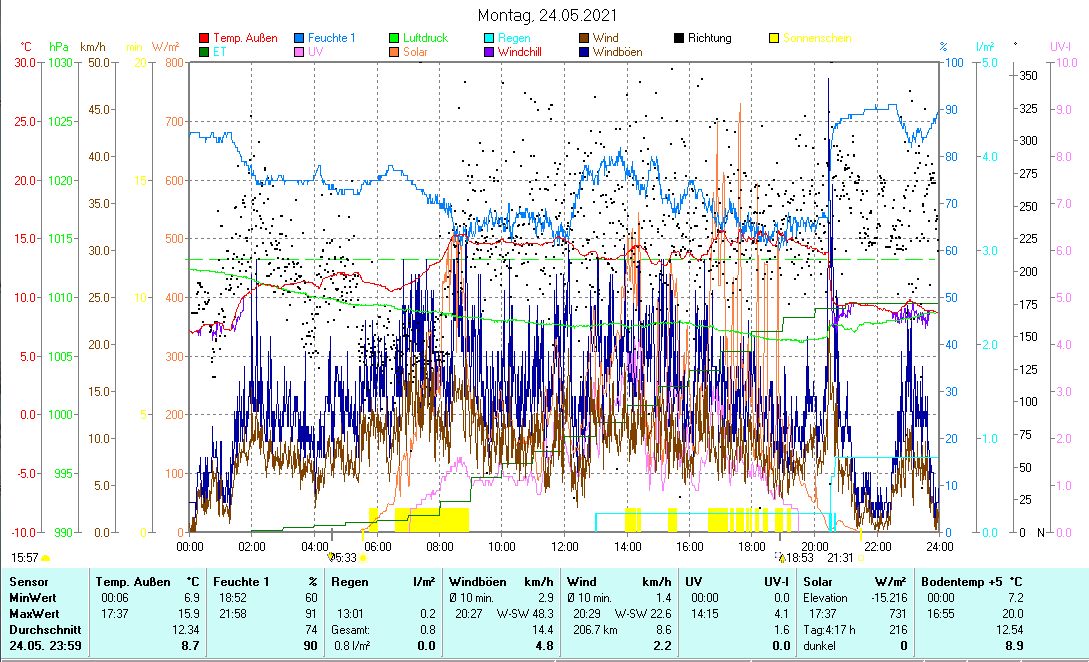
Task: Click the red Temp. Außen legend swatch
Action: click(204, 38)
